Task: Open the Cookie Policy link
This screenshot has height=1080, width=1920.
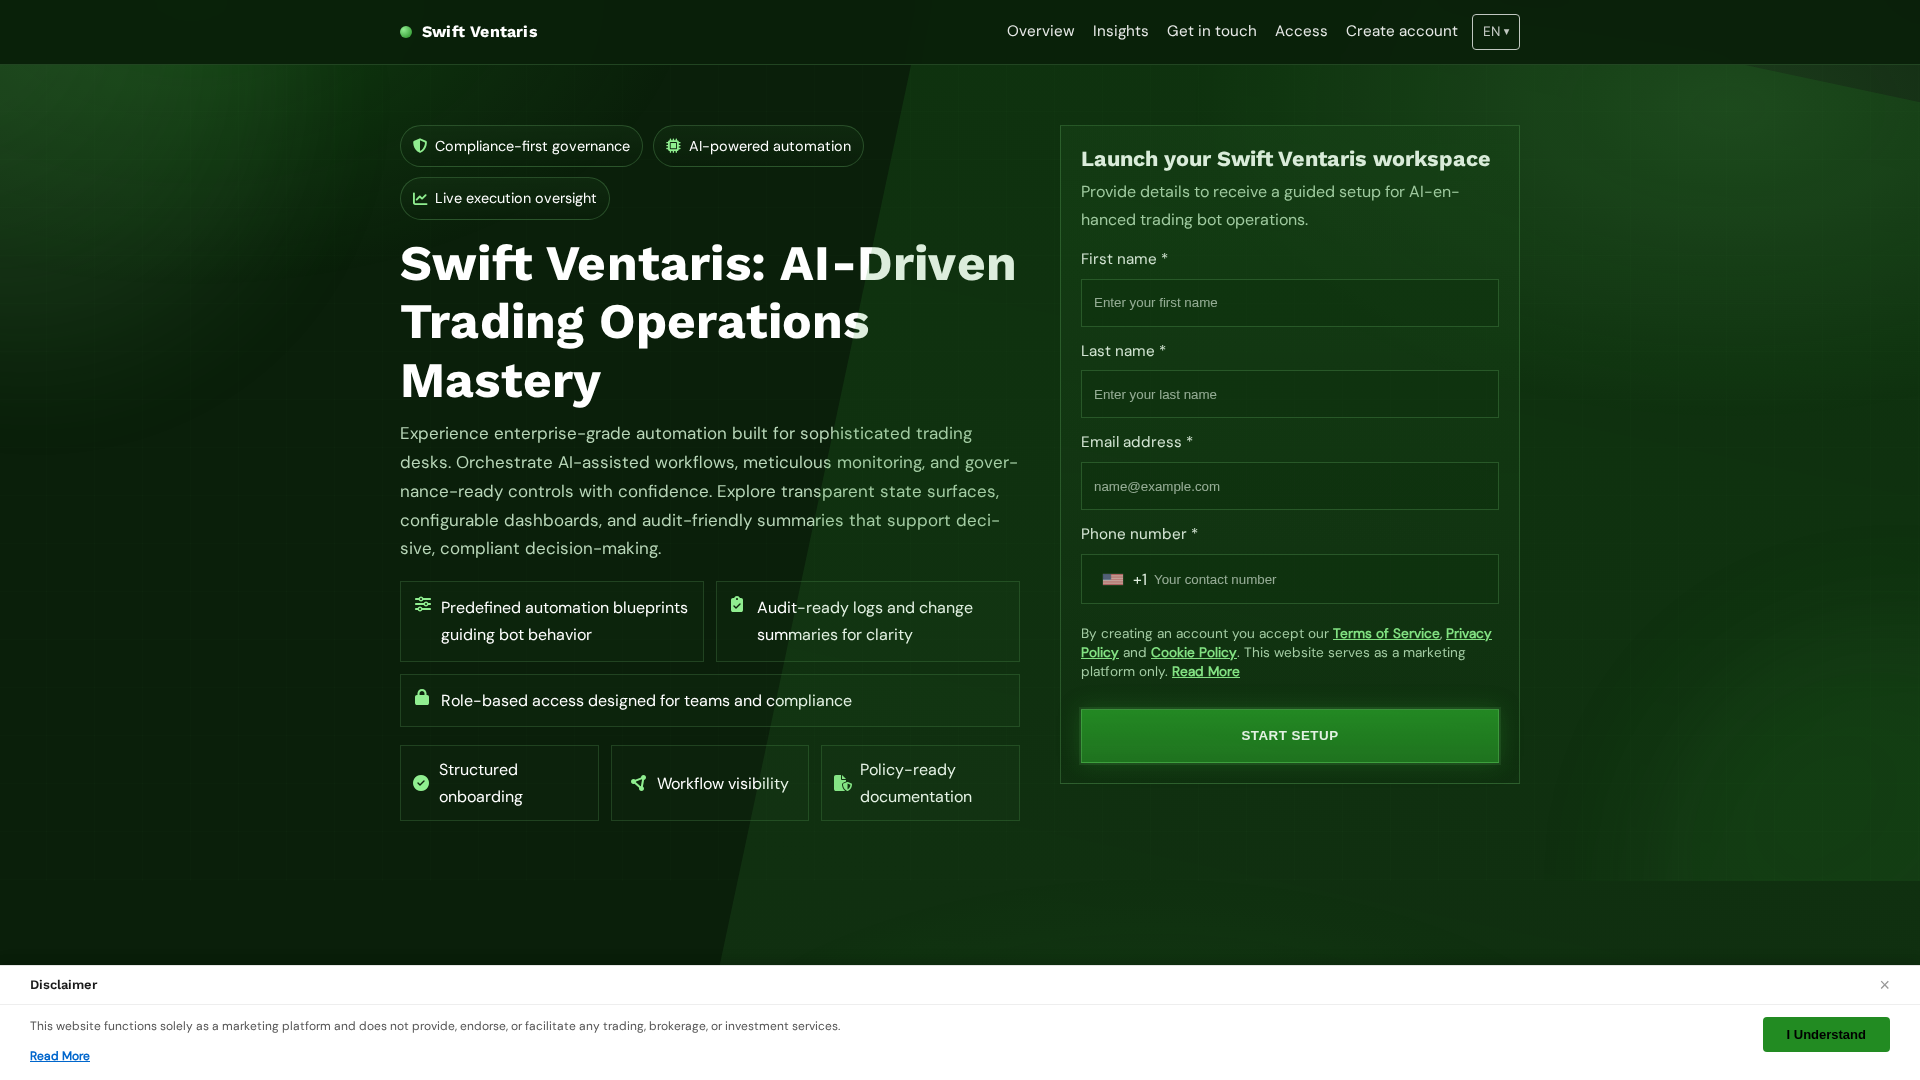Action: (1194, 653)
